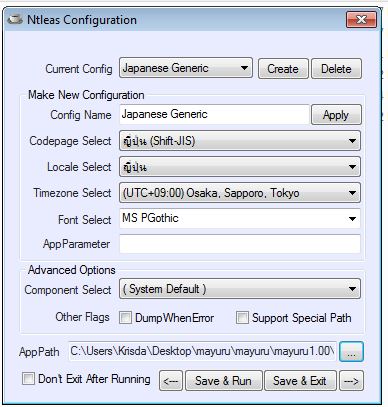Click the Other Flags label
This screenshot has height=407, width=388.
[82, 317]
